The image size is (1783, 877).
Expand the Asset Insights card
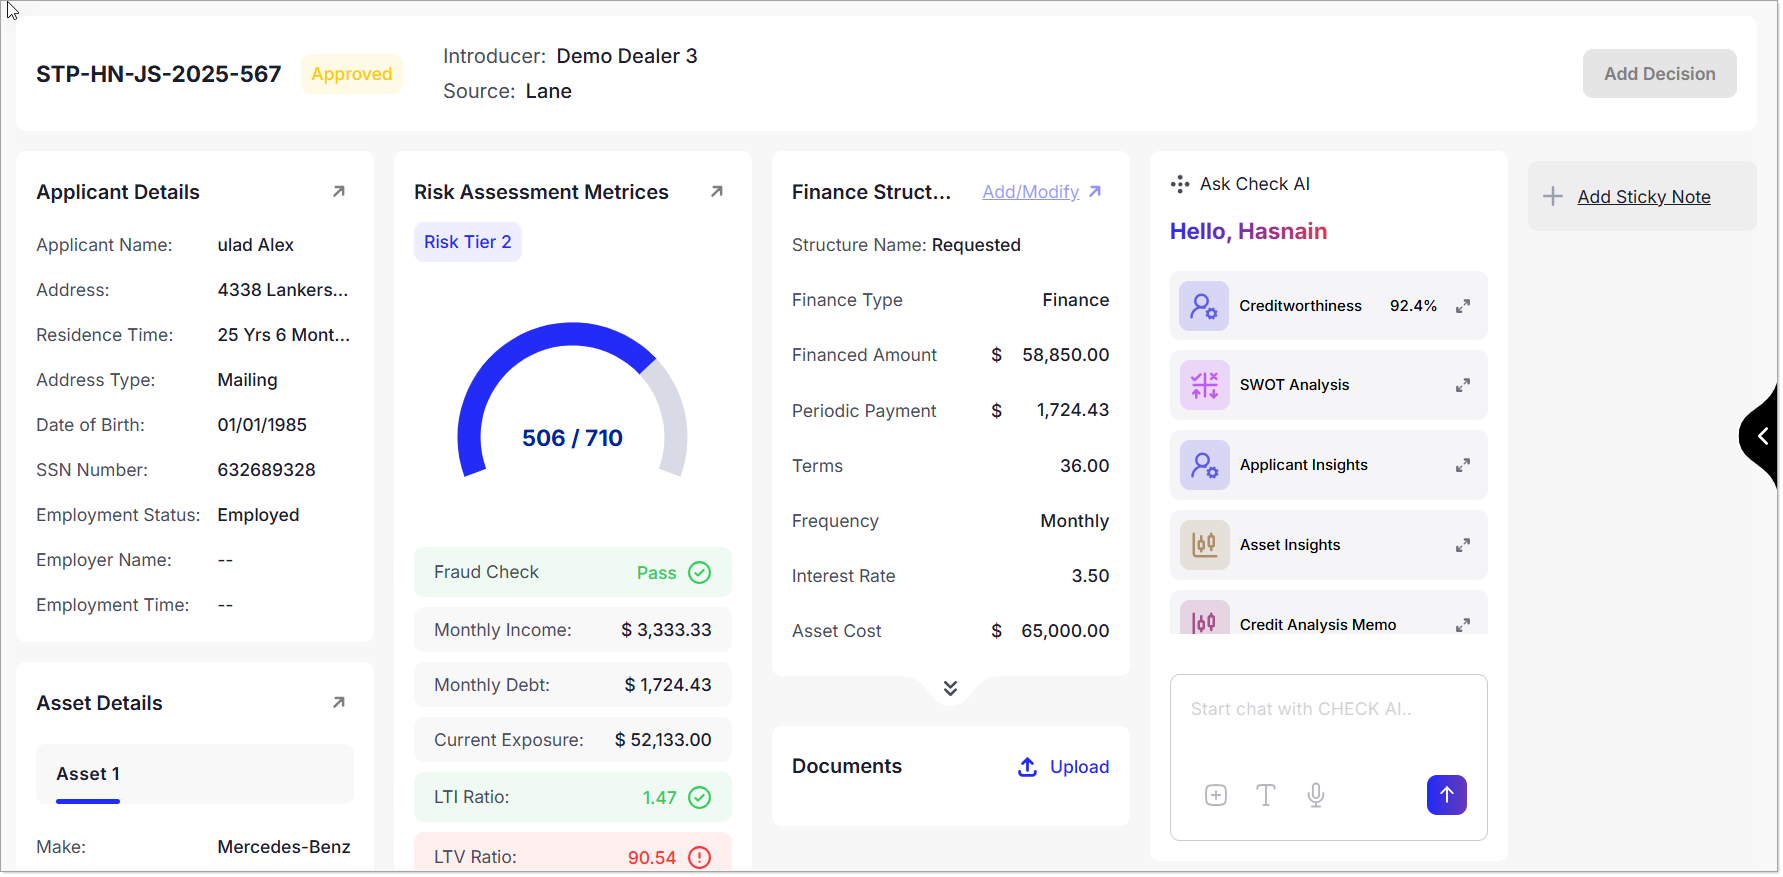click(1463, 545)
